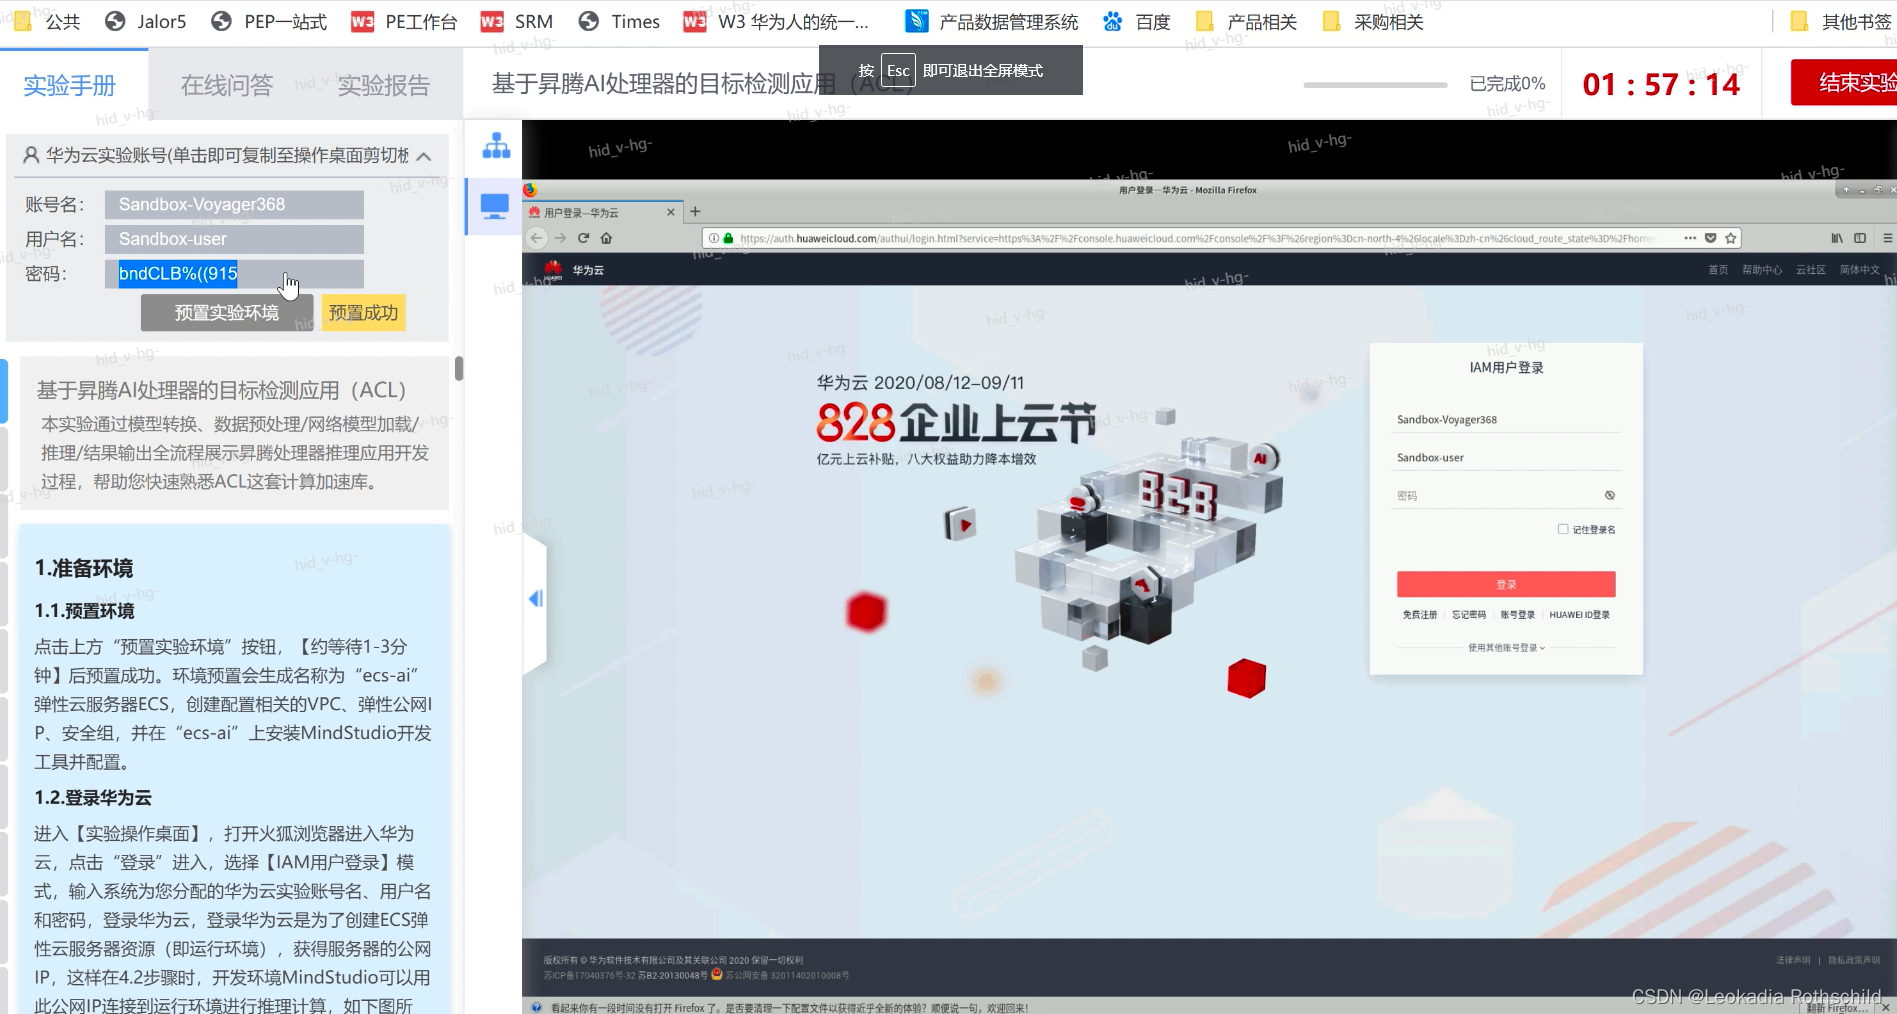Dismiss the Firefox refresh notification bar
1897x1014 pixels.
coord(1886,1008)
